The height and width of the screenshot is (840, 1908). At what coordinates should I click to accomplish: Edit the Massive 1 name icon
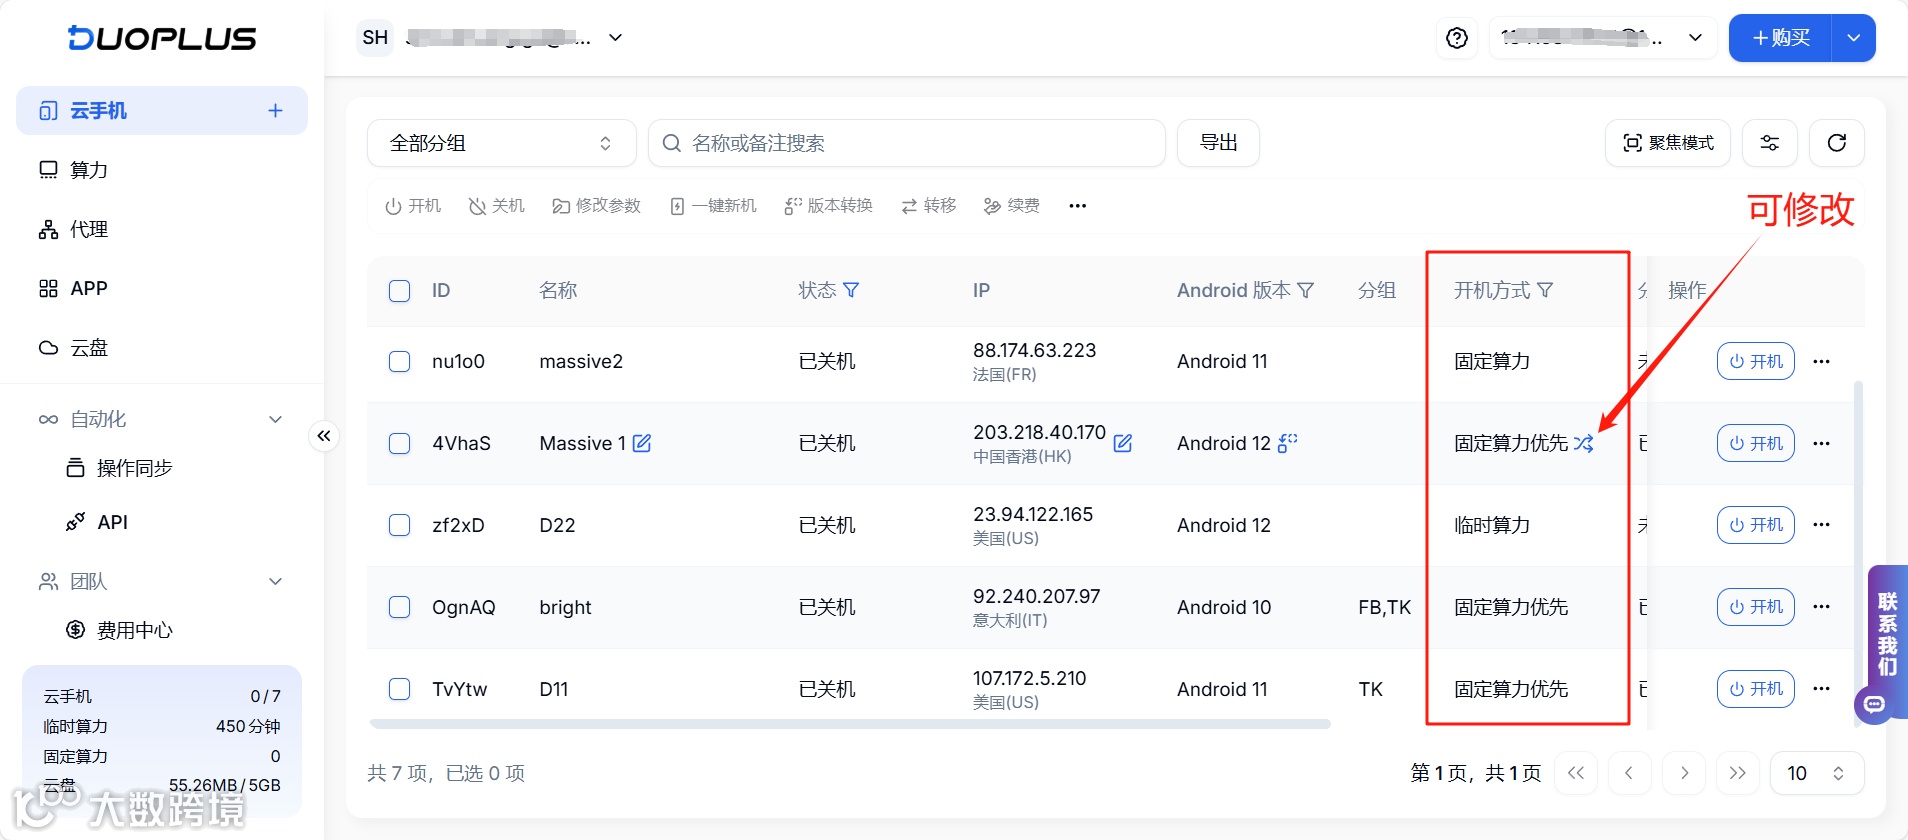(x=642, y=443)
